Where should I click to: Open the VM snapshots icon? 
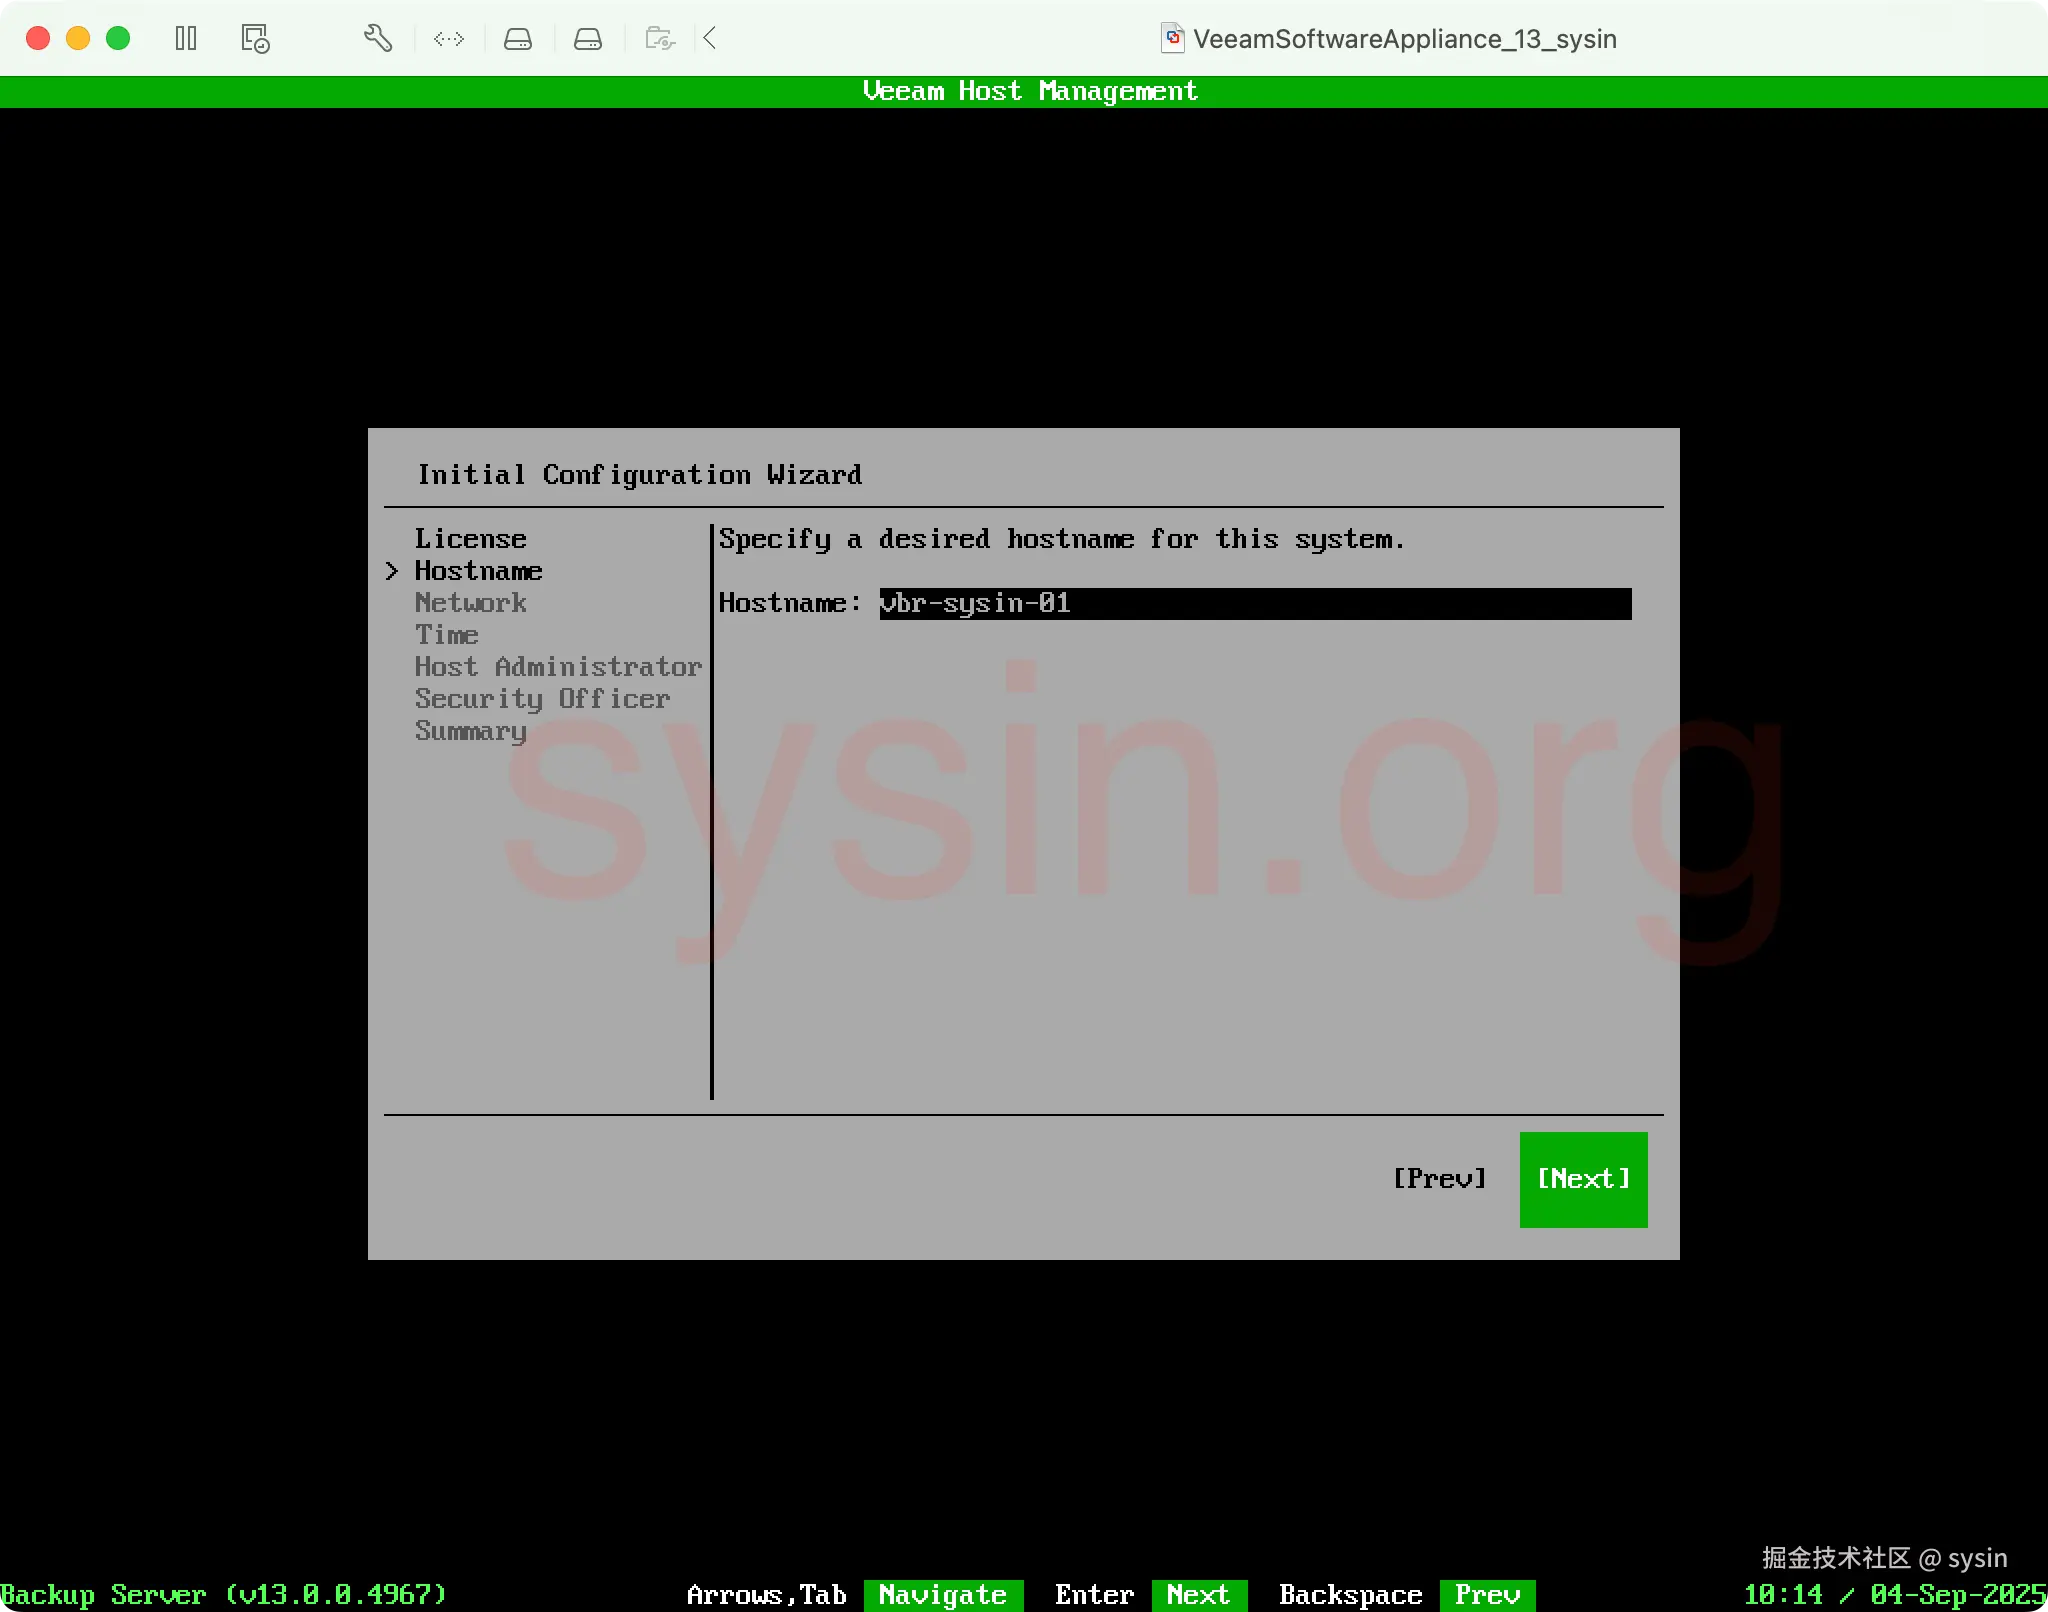pos(255,39)
